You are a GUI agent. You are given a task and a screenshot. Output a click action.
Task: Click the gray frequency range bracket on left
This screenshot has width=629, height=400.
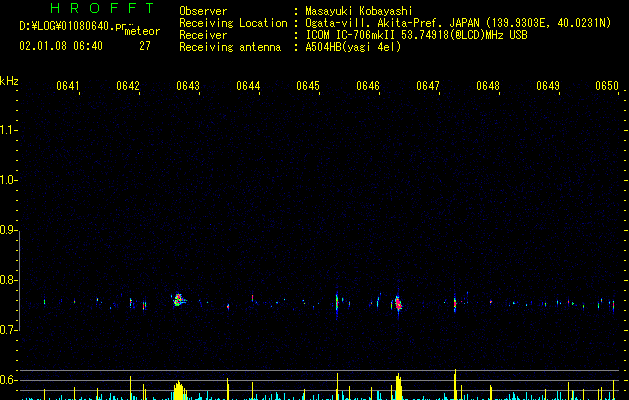click(x=19, y=281)
